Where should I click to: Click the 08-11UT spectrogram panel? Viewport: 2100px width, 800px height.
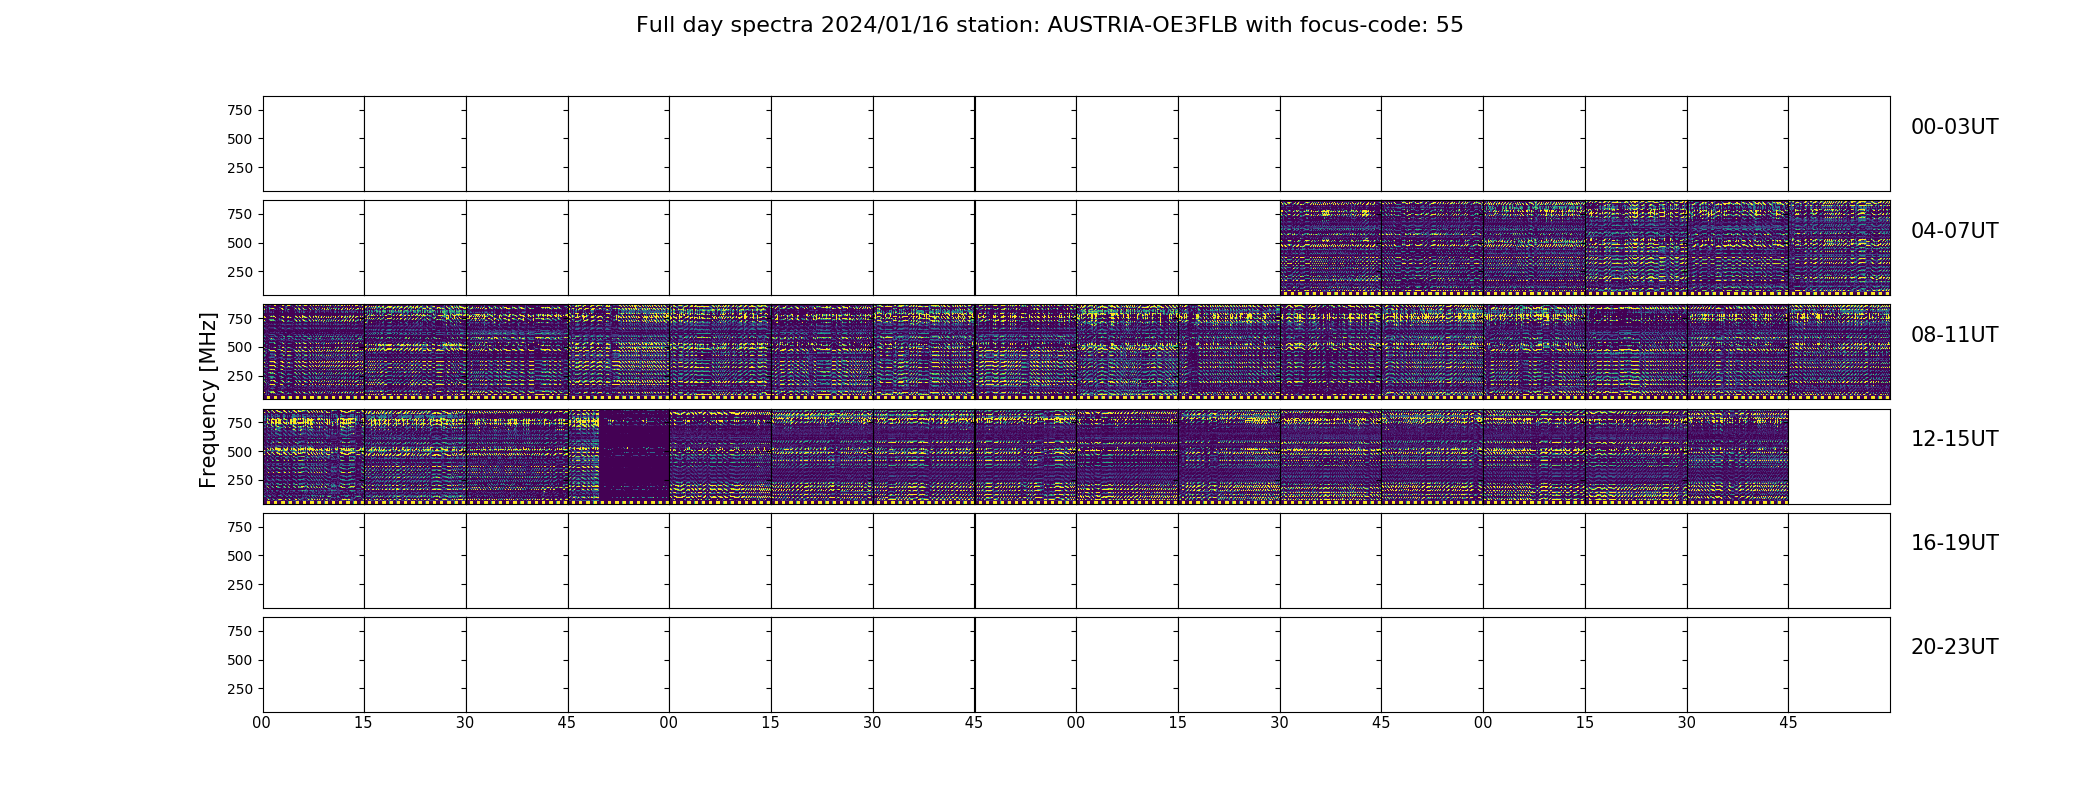1076,352
